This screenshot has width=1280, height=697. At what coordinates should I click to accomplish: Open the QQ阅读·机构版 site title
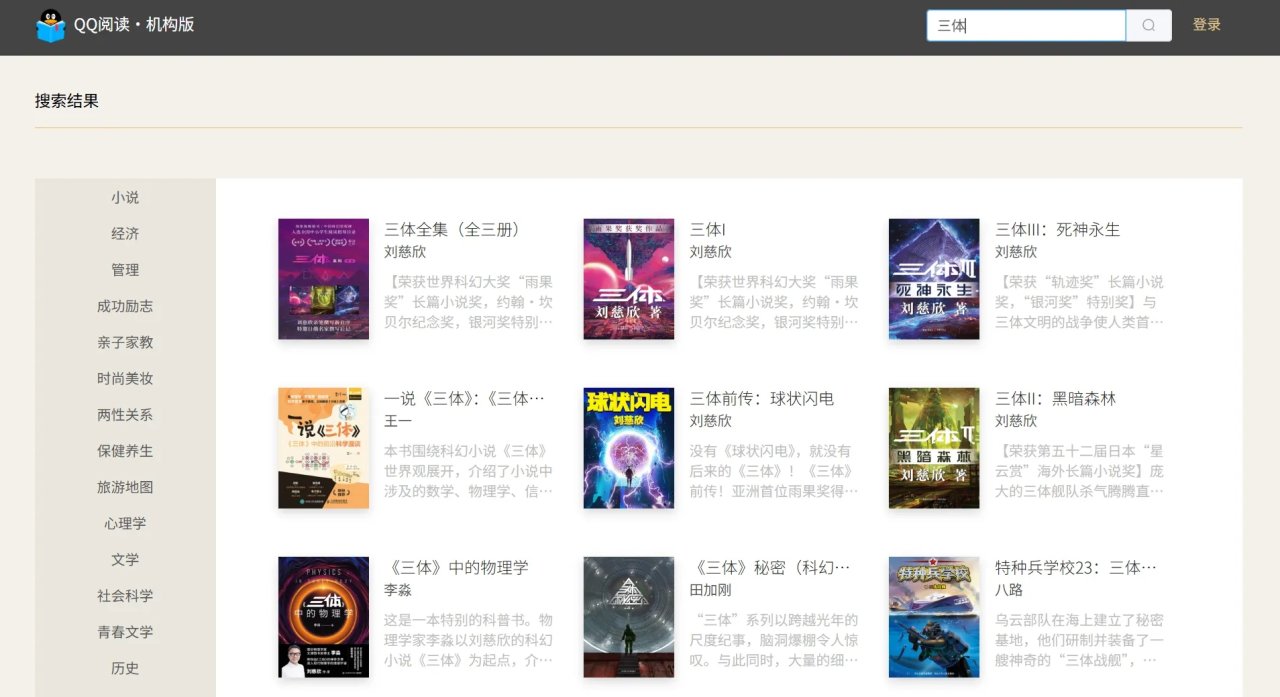coord(134,25)
